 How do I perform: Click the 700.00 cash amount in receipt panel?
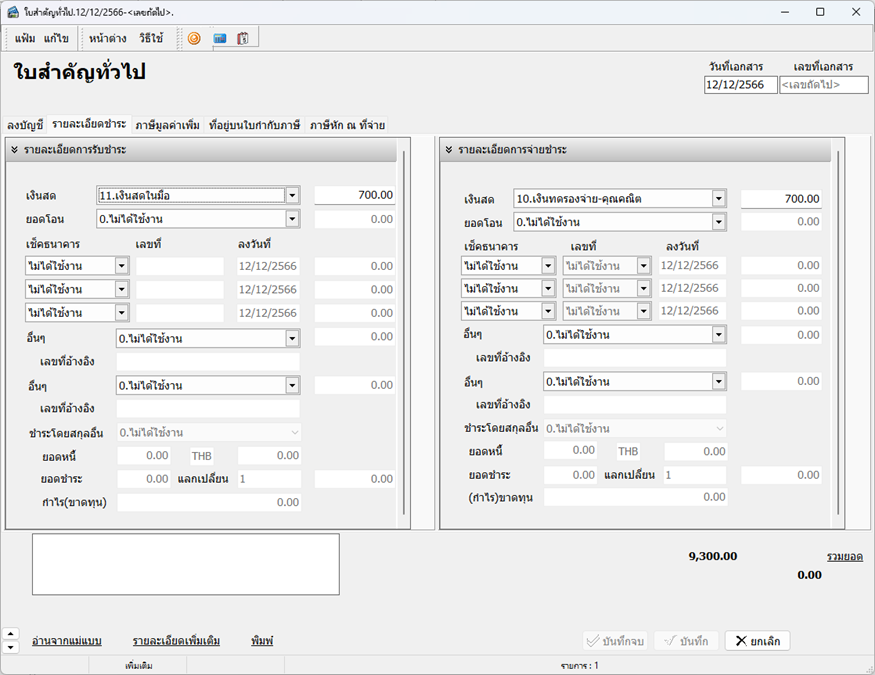[x=354, y=195]
